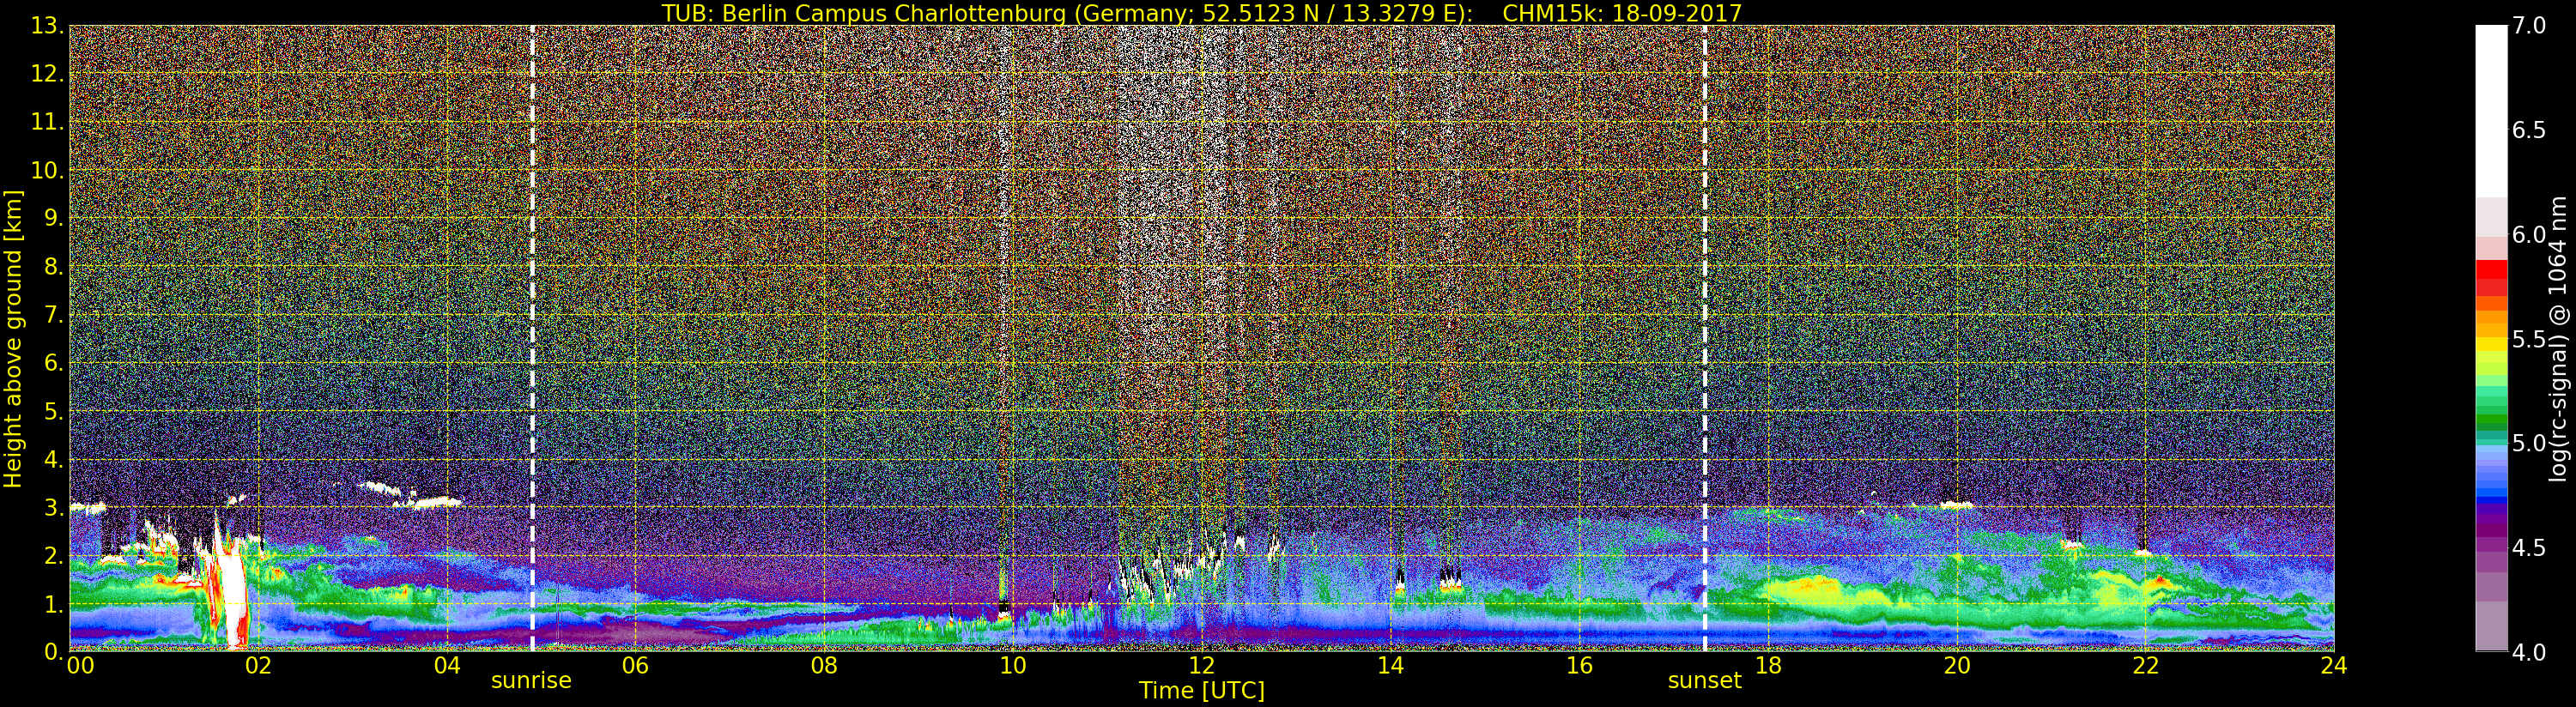
Task: Click the '12' time tick label
Action: [1201, 666]
